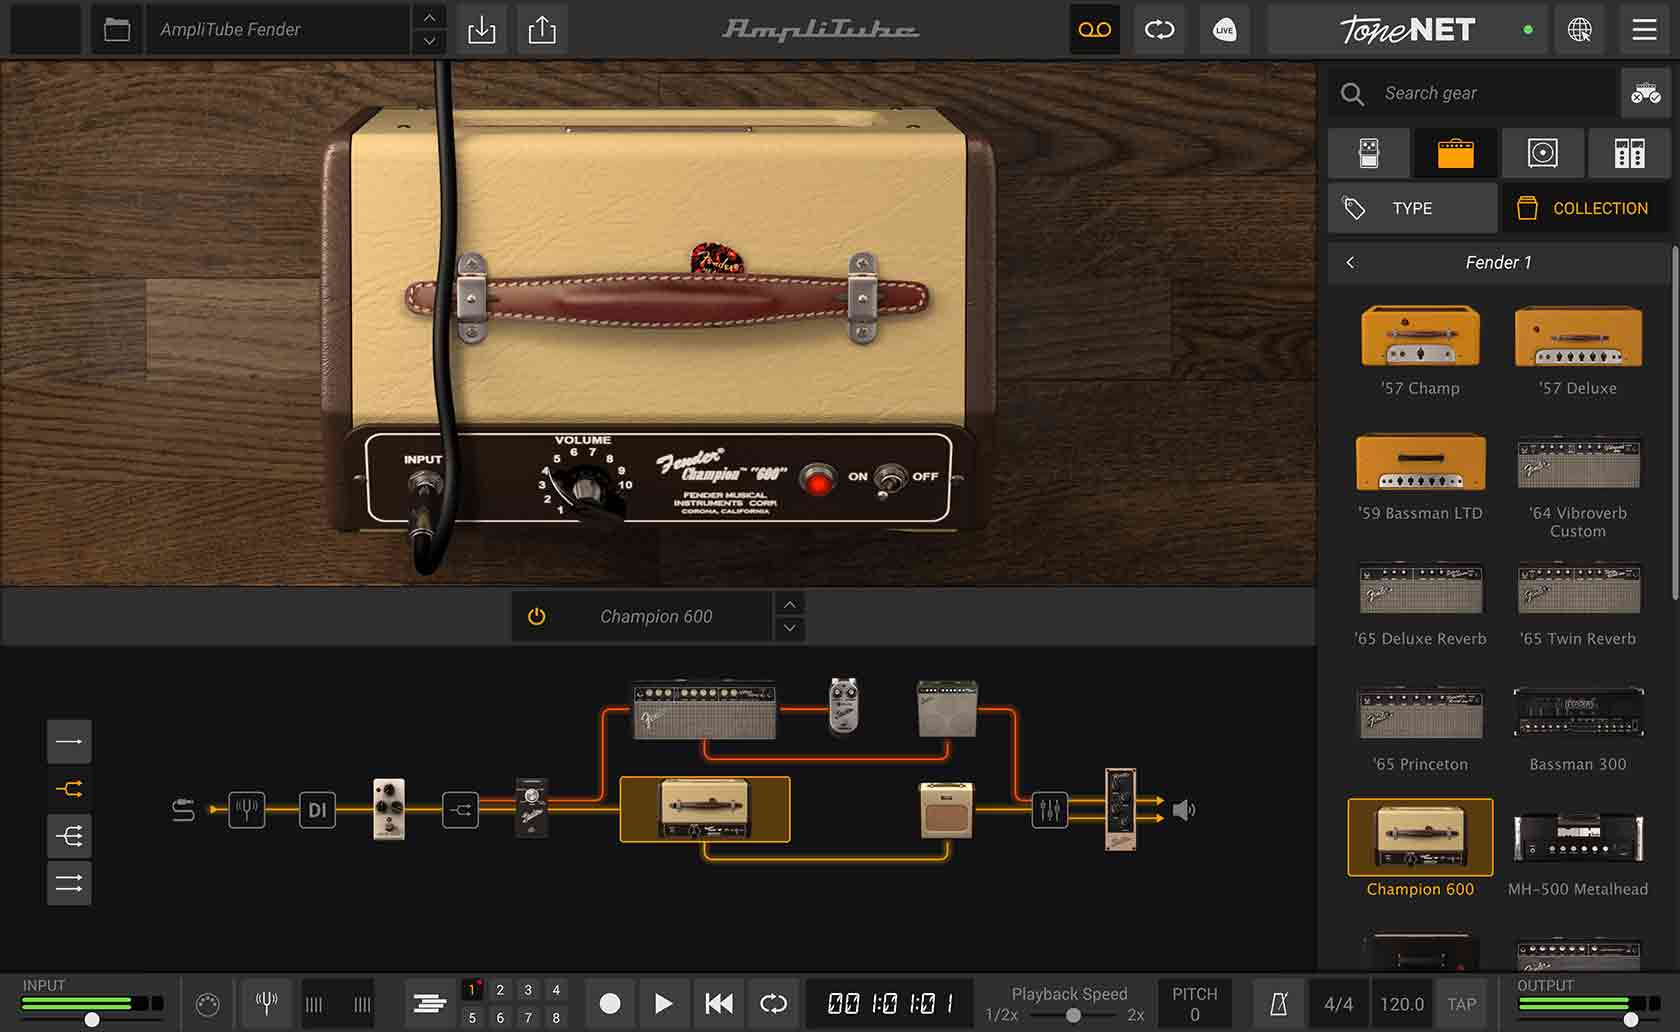This screenshot has height=1032, width=1680.
Task: Toggle the Champion 600 power button
Action: point(537,617)
